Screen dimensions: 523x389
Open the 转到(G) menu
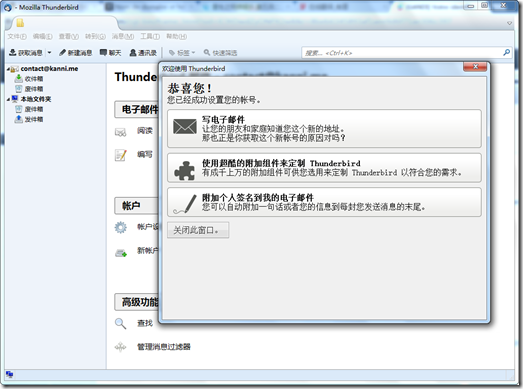coord(95,36)
